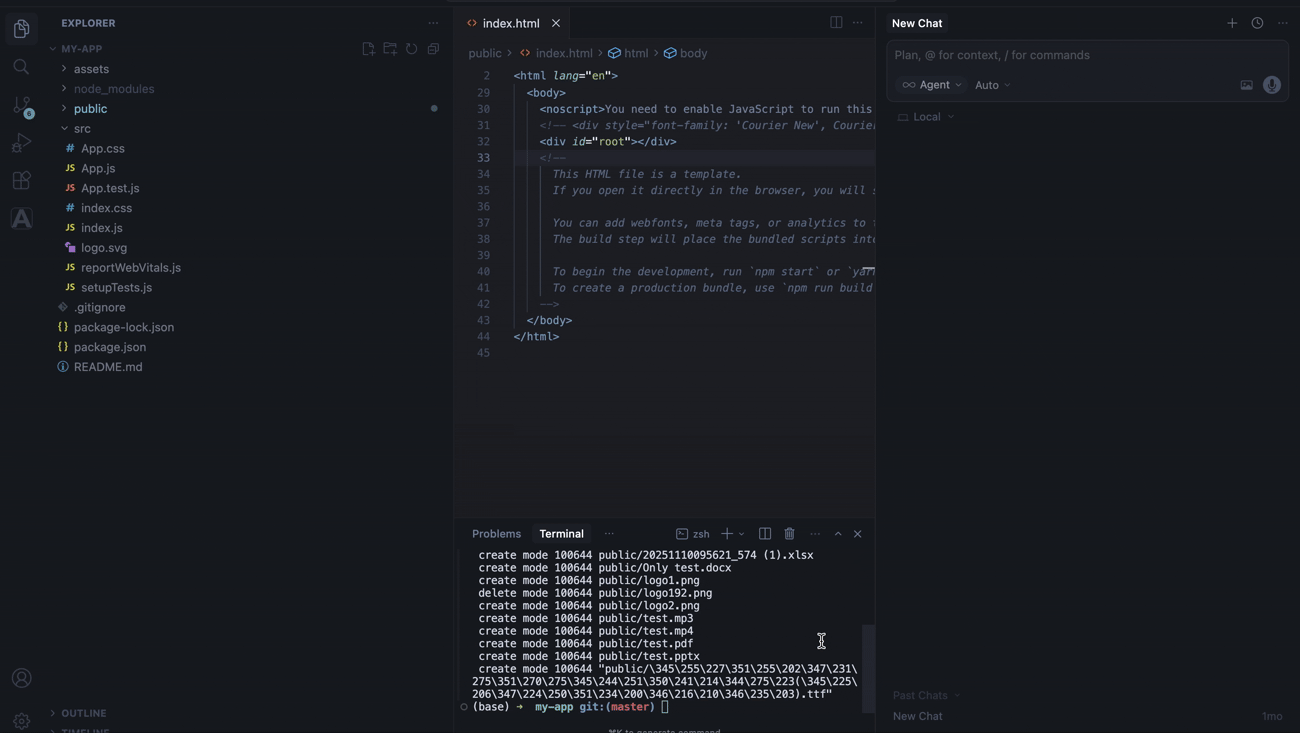The height and width of the screenshot is (733, 1300).
Task: Switch to the Problems tab
Action: [496, 534]
